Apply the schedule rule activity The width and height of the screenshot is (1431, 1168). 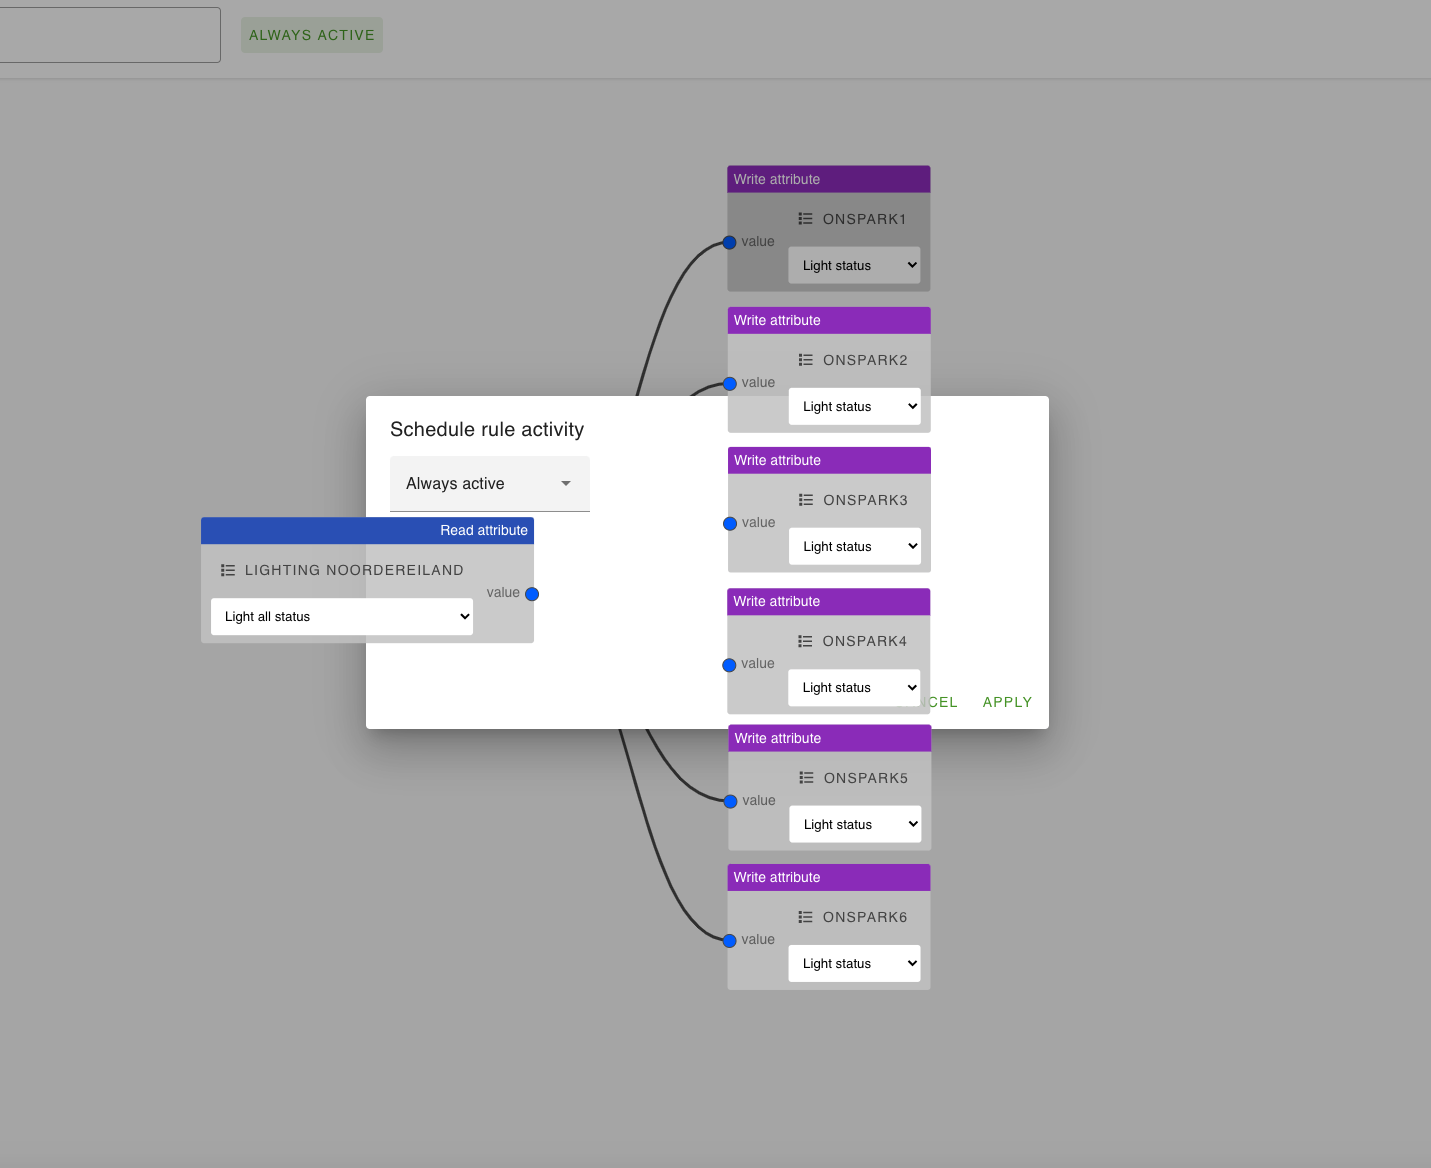[x=1006, y=701]
